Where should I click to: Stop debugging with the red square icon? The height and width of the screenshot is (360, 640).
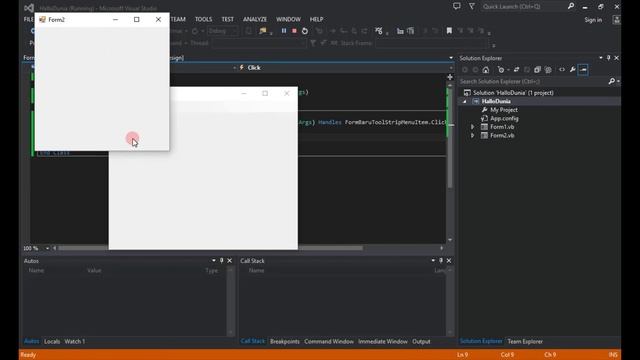294,31
